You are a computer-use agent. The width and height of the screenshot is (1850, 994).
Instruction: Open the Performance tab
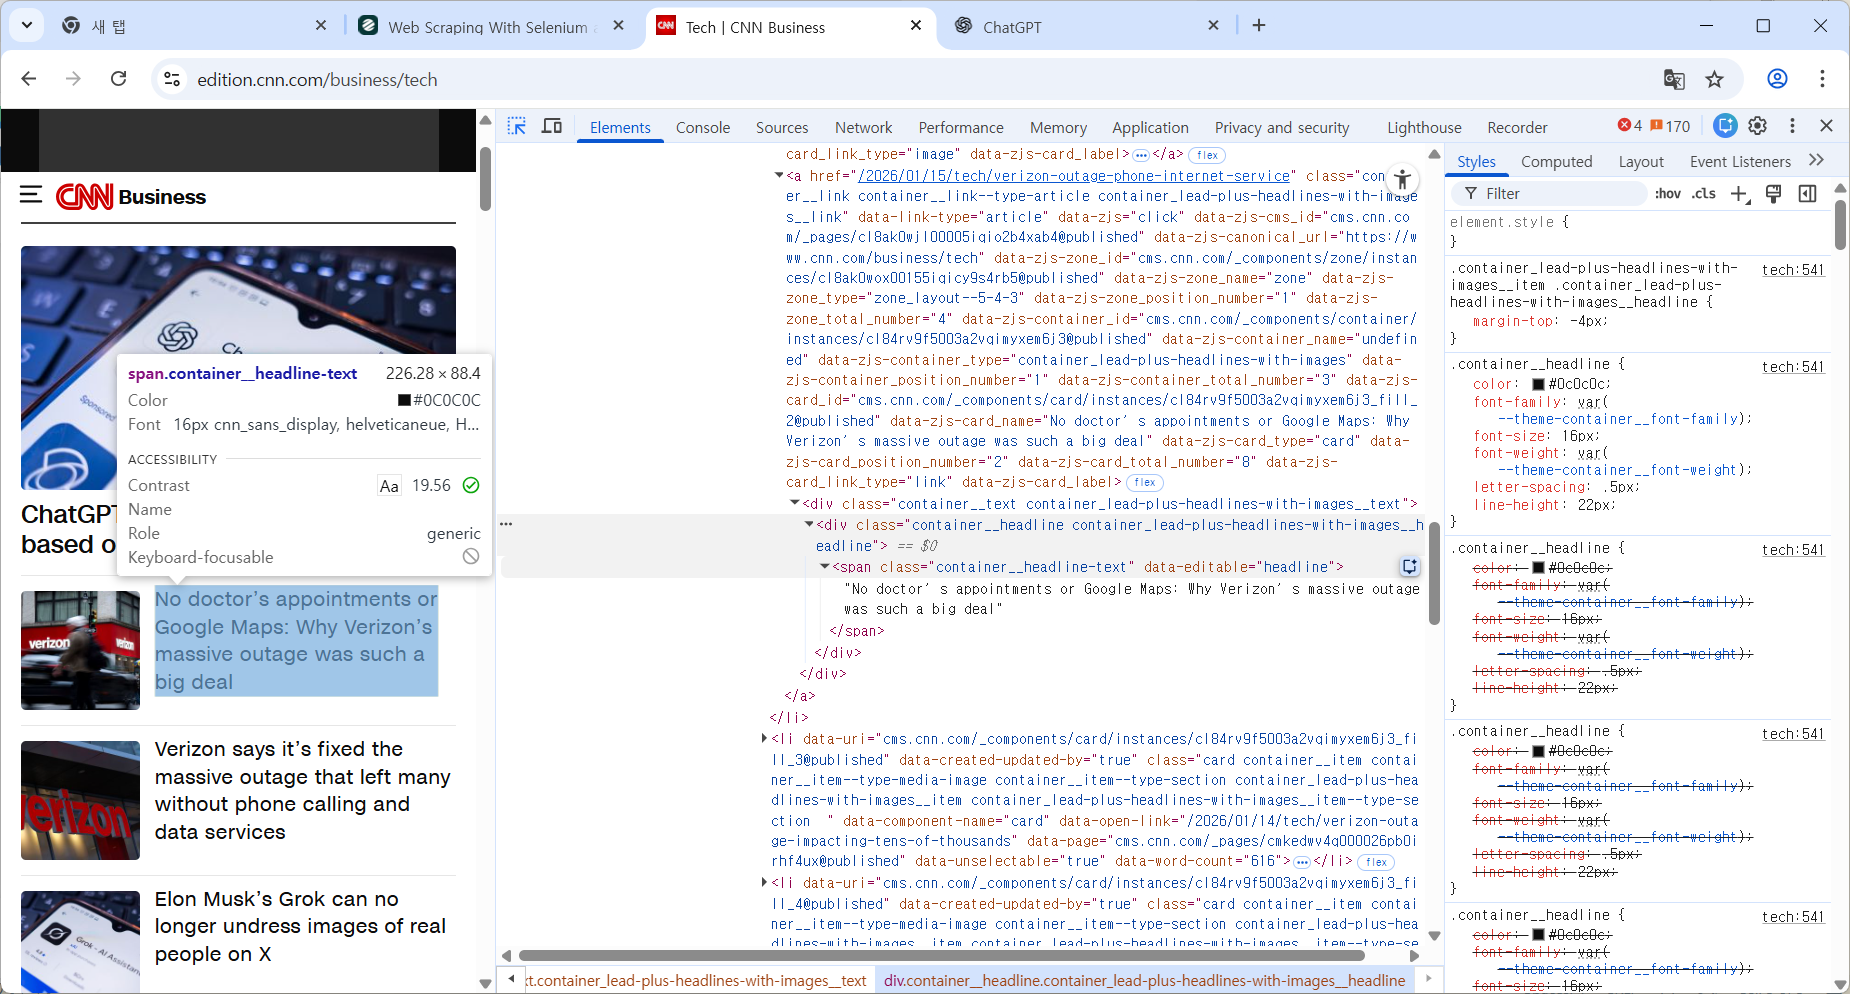961,127
